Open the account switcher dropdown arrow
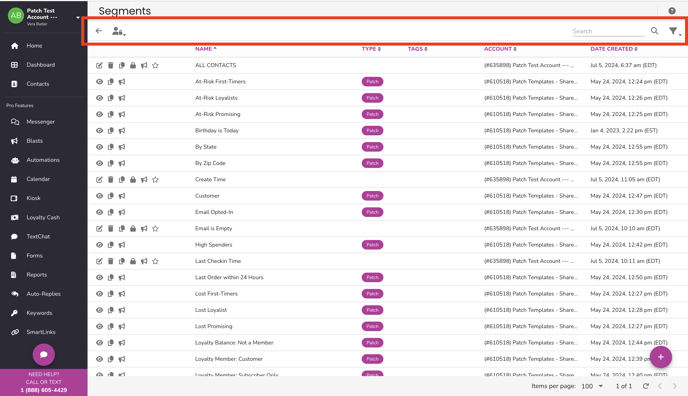Image resolution: width=688 pixels, height=396 pixels. point(78,18)
